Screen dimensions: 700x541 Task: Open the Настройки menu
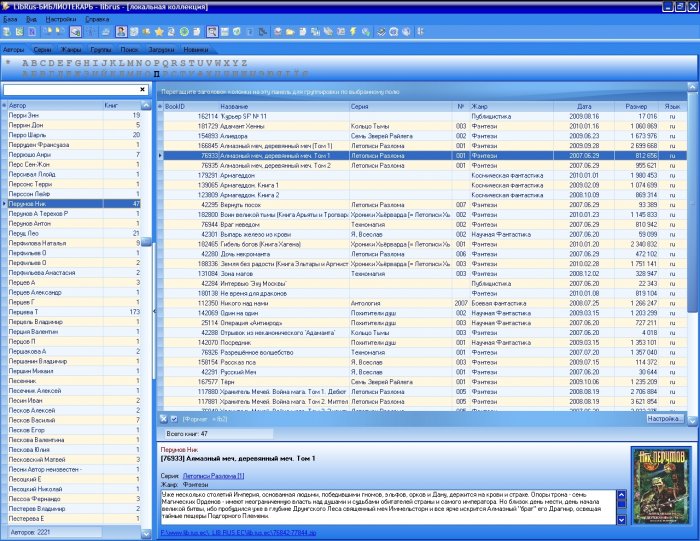(x=60, y=19)
